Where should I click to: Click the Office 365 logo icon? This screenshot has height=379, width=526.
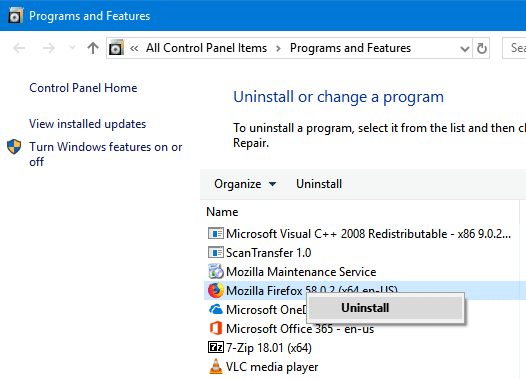216,328
